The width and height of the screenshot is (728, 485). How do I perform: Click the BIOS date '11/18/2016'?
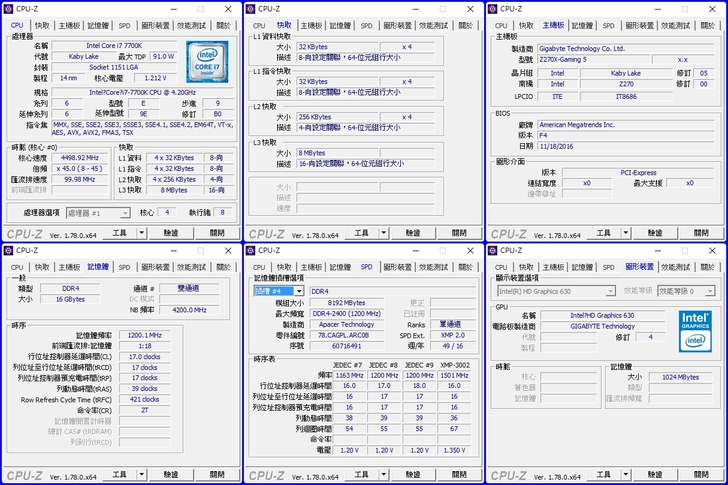click(x=625, y=146)
